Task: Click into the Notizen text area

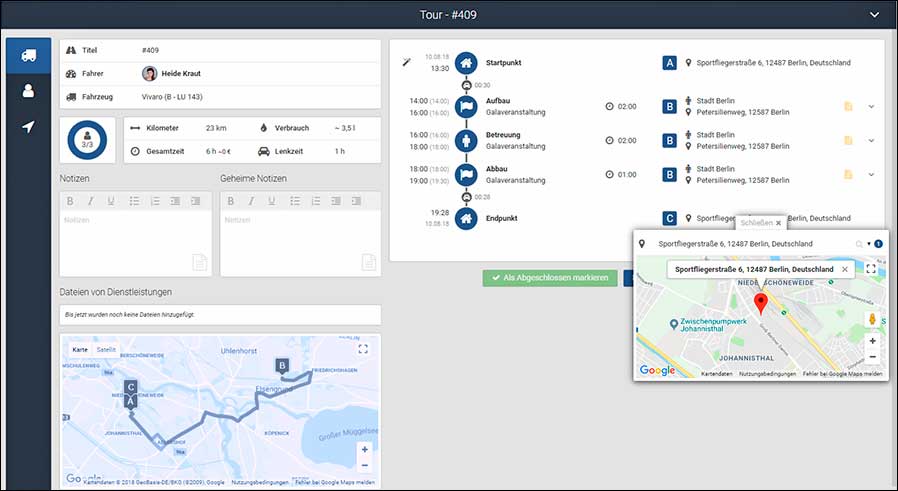Action: pyautogui.click(x=135, y=240)
